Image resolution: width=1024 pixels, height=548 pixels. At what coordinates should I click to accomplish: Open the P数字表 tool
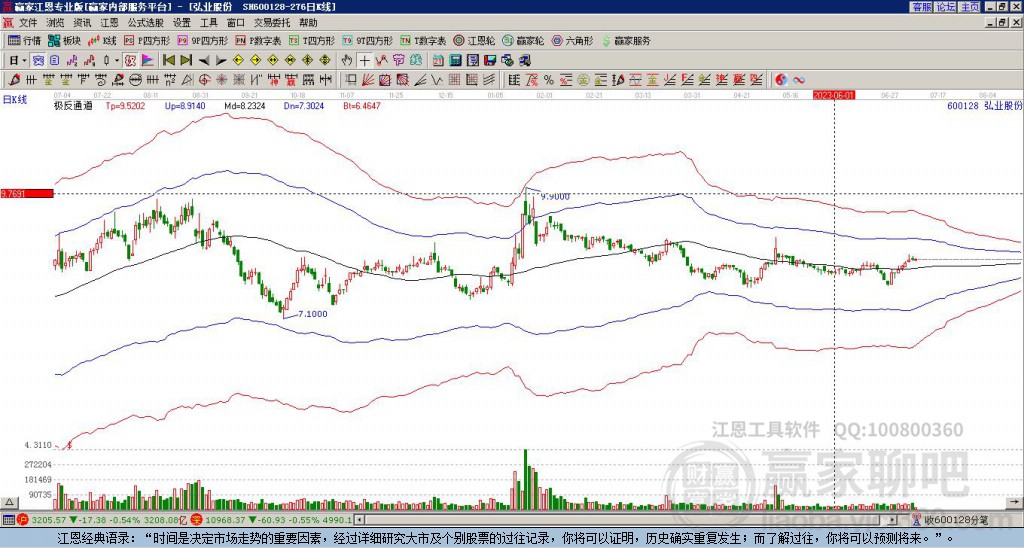tap(258, 40)
